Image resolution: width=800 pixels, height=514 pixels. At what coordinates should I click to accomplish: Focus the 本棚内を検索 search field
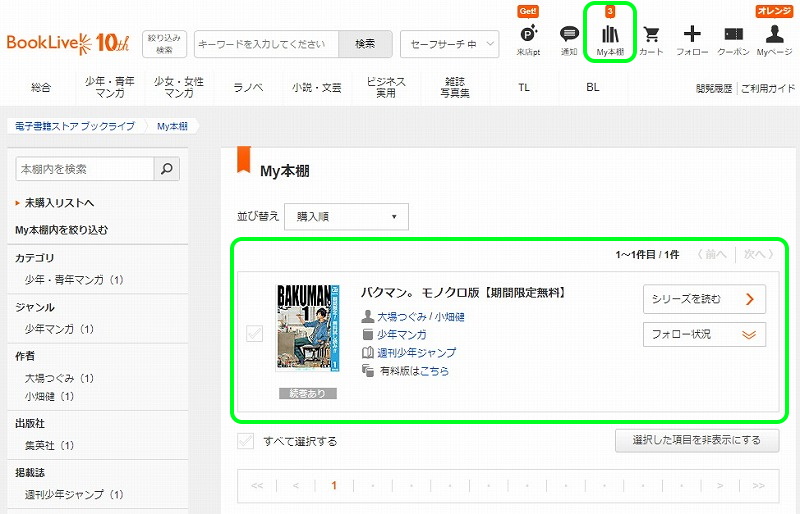(85, 169)
